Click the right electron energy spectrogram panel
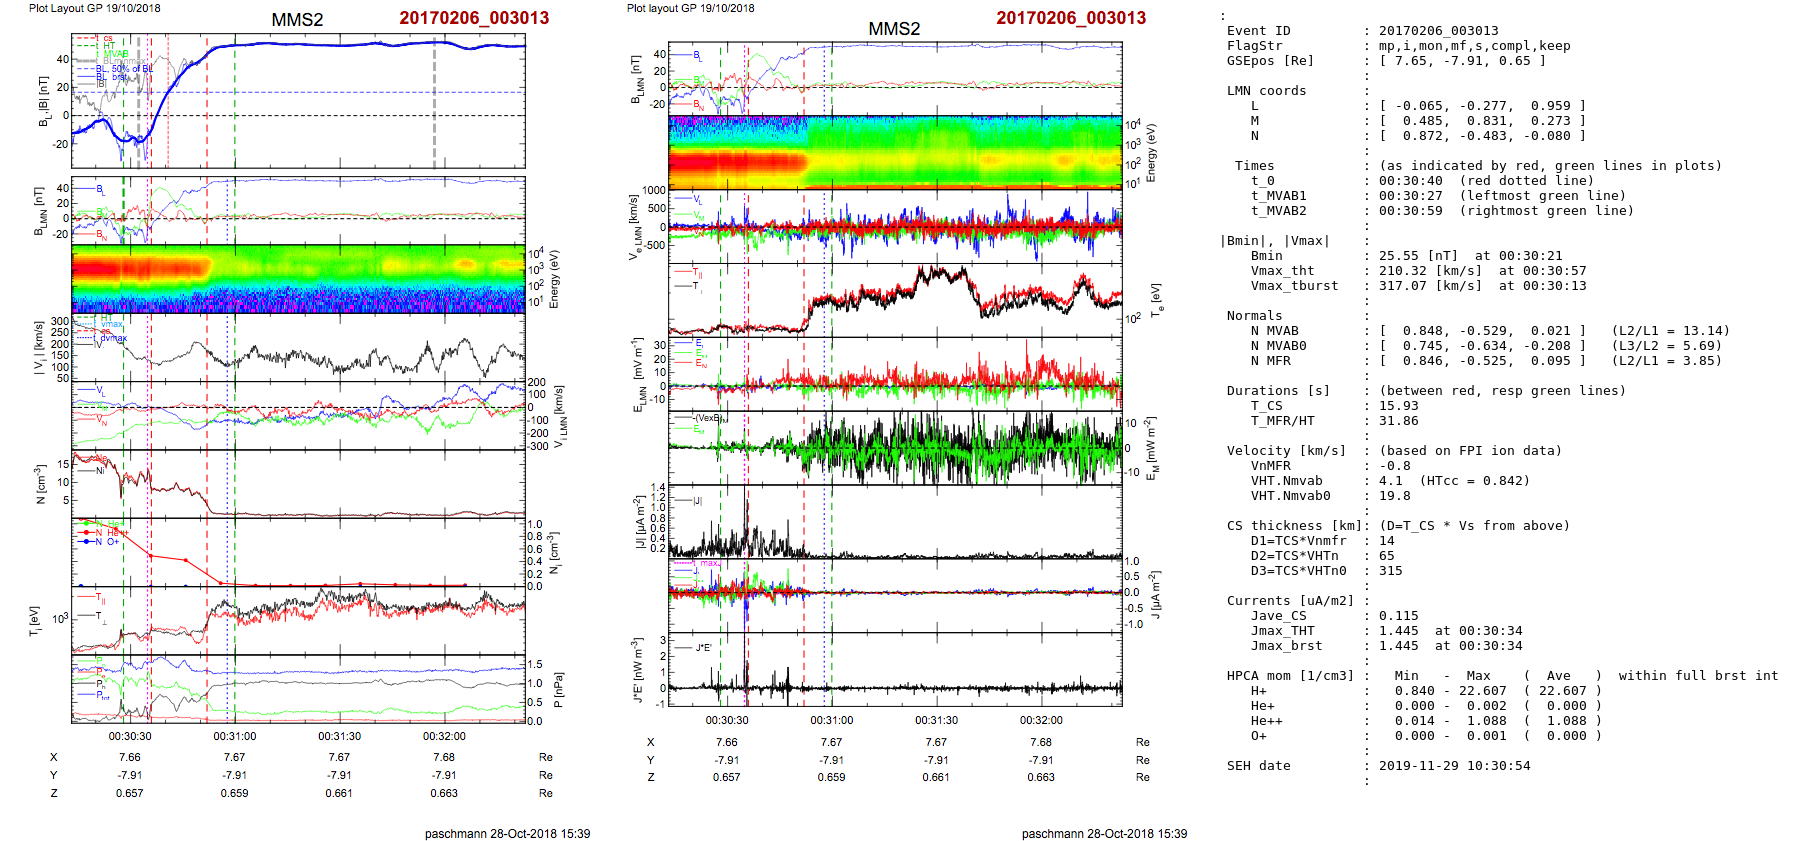 (895, 152)
